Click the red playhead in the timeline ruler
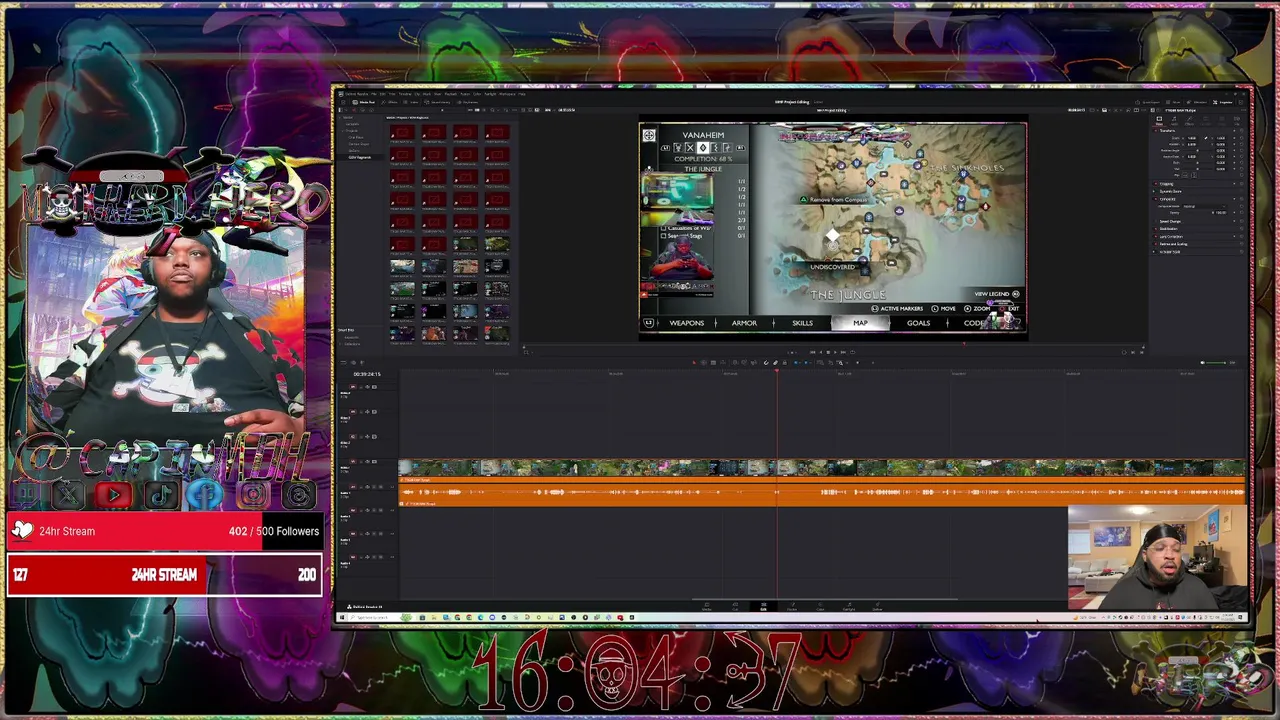This screenshot has height=720, width=1280. click(776, 372)
